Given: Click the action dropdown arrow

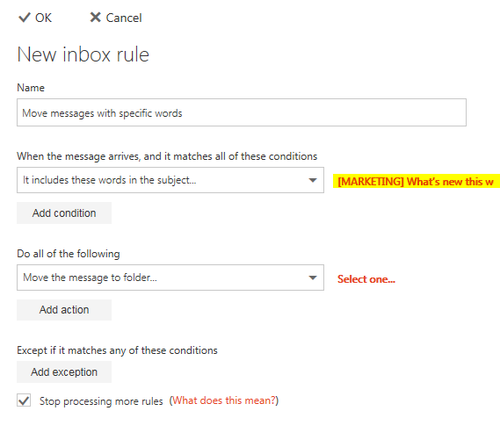Looking at the screenshot, I should click(312, 278).
